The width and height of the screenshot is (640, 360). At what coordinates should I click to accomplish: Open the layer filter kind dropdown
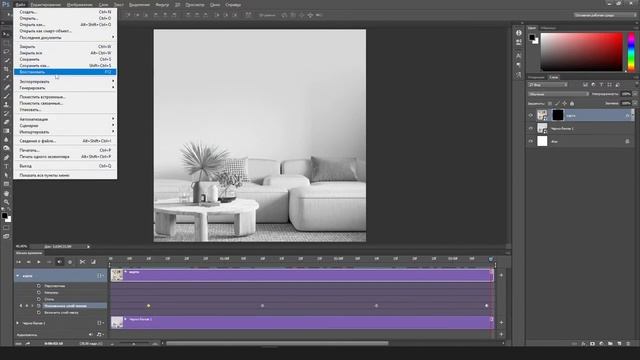[547, 85]
